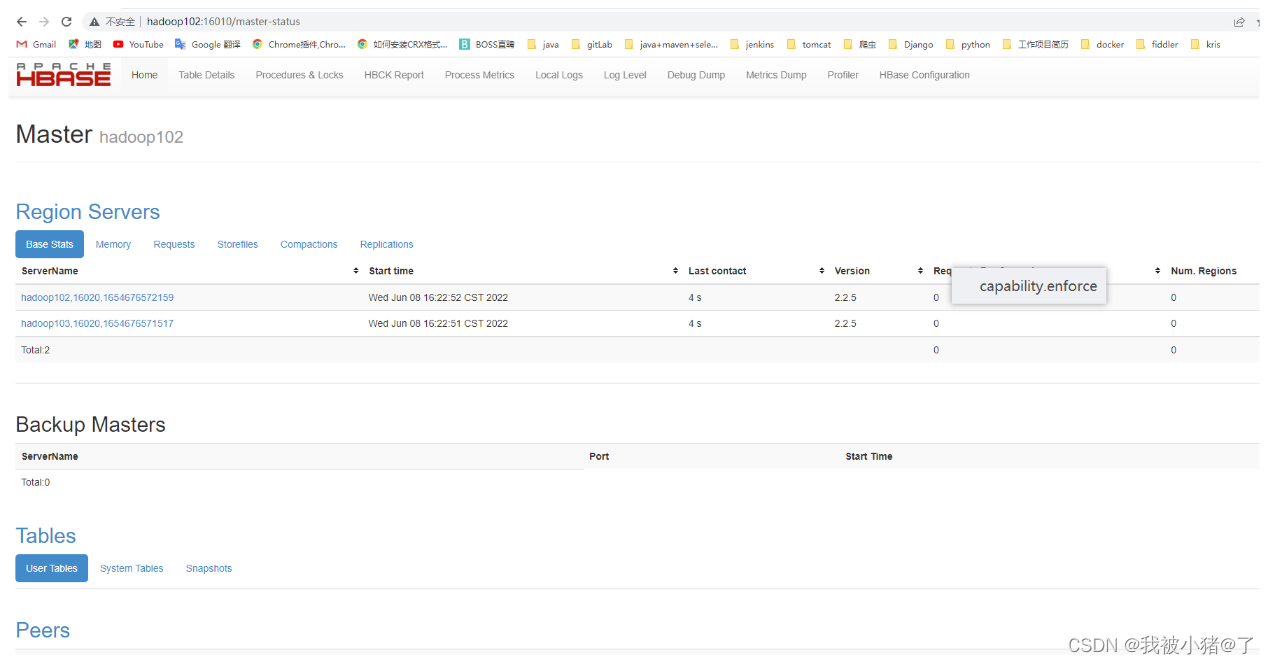Image resolution: width=1268 pixels, height=664 pixels.
Task: Click the capability.enforce tooltip
Action: tap(1029, 286)
